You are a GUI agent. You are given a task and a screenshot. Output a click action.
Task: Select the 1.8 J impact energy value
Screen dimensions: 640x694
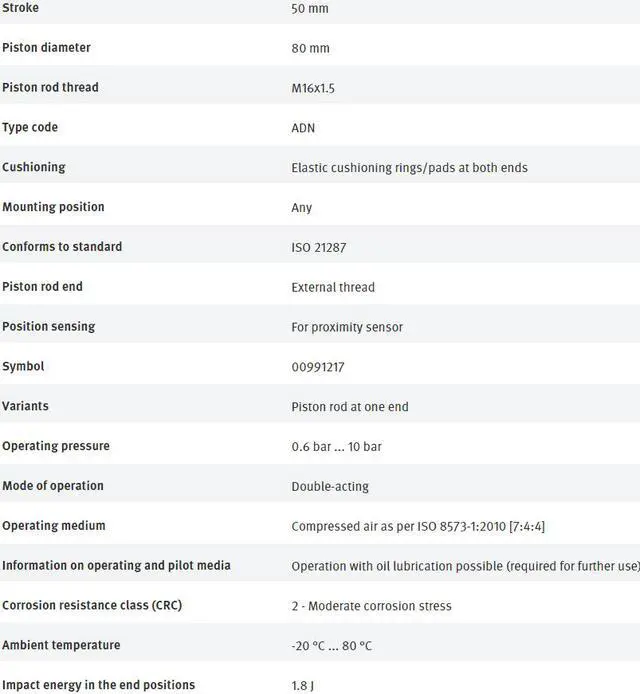304,685
